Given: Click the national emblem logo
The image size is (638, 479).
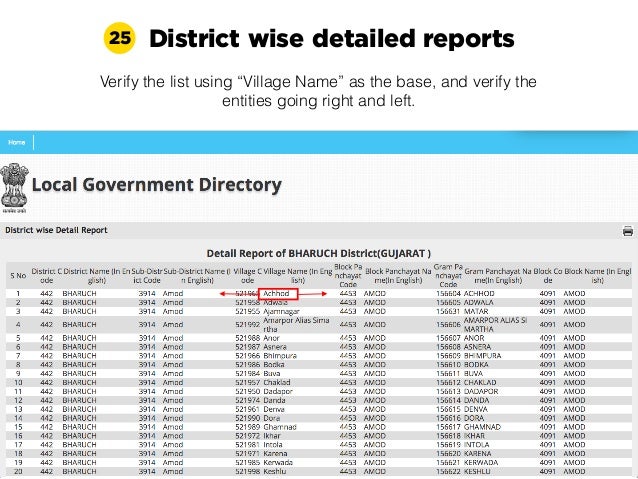Looking at the screenshot, I should coord(14,188).
